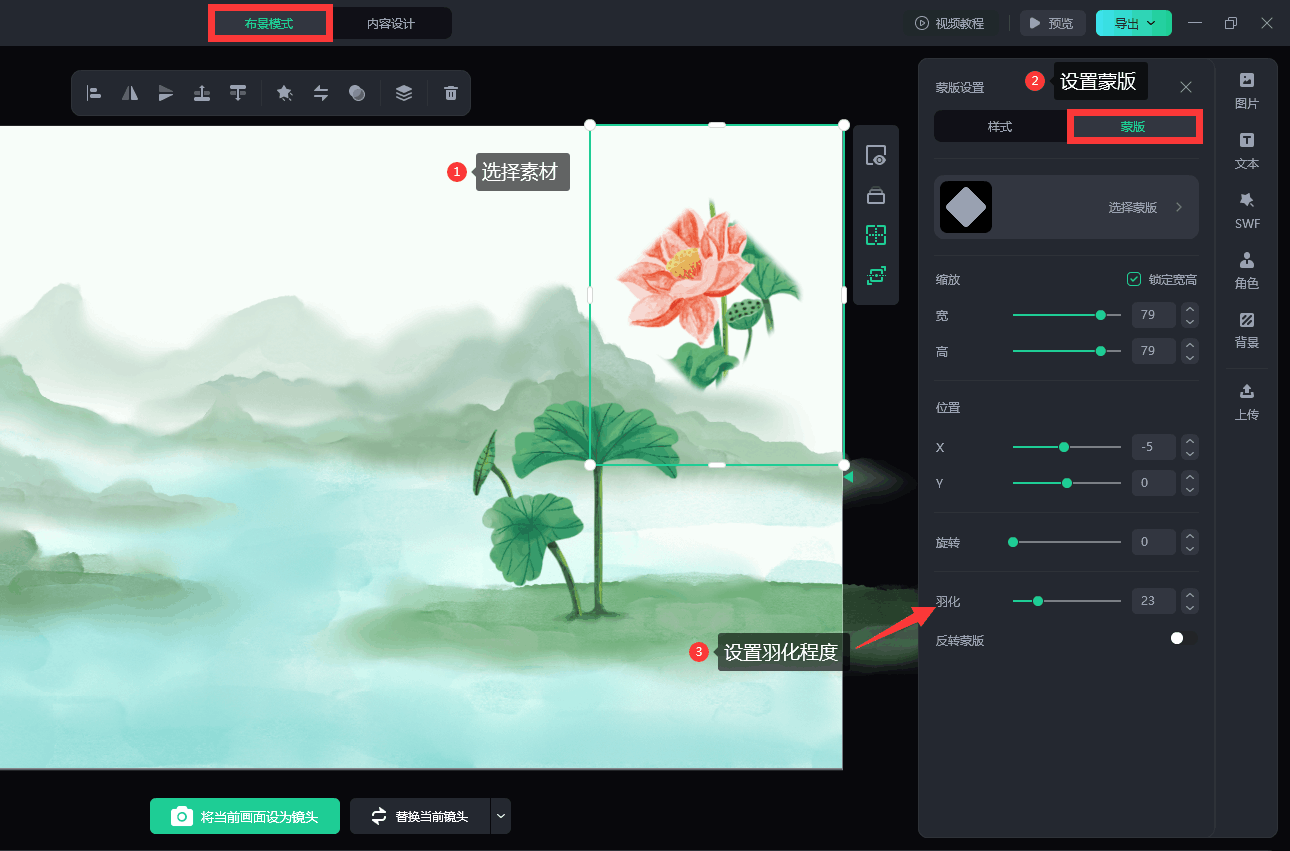
Task: Switch to the 内容设计 content design tab
Action: 391,23
